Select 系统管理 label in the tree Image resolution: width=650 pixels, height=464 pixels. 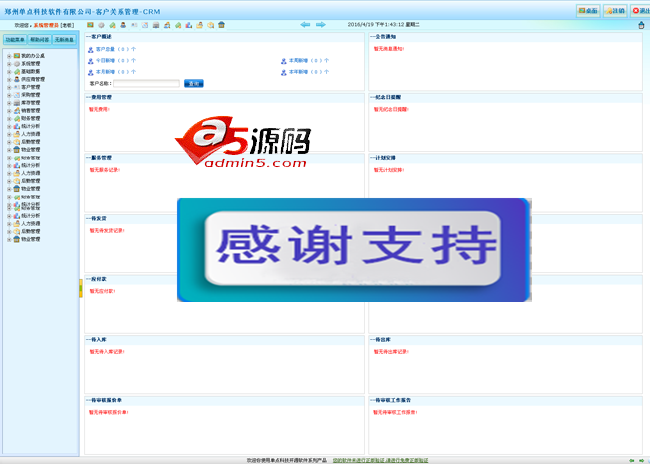tap(31, 64)
